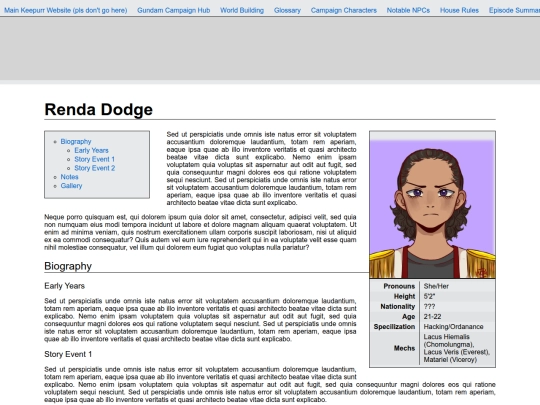Click the Renda Dodge page title

(x=98, y=110)
